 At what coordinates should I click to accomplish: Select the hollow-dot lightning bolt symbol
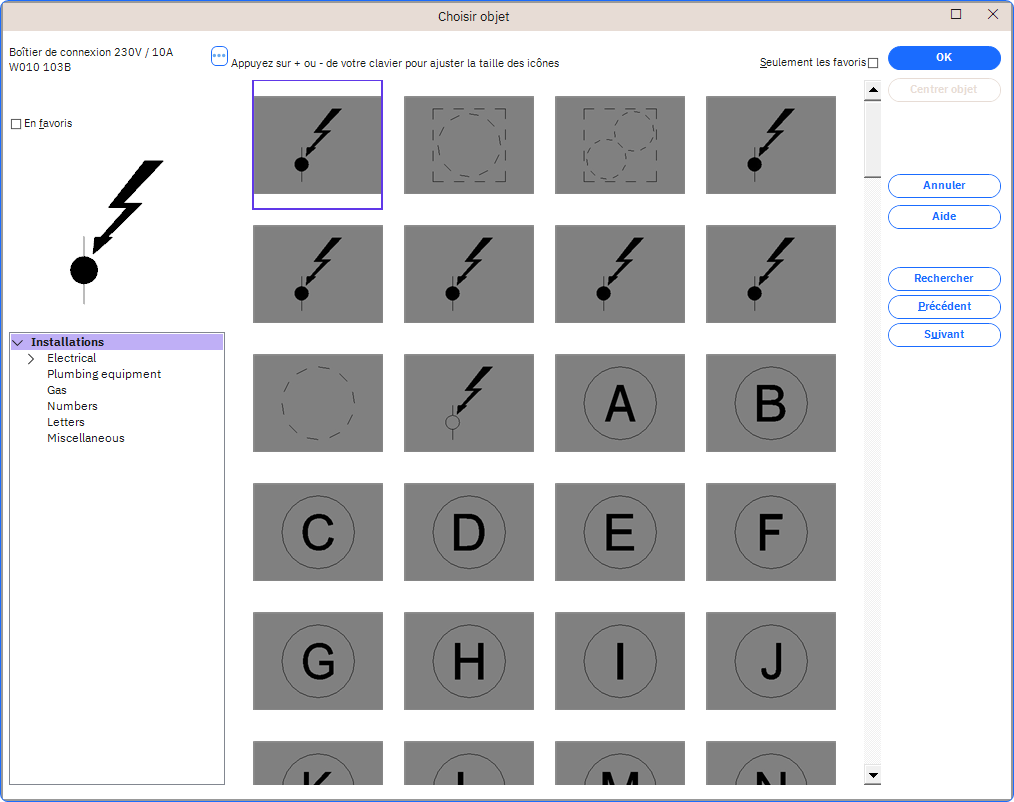pos(468,403)
